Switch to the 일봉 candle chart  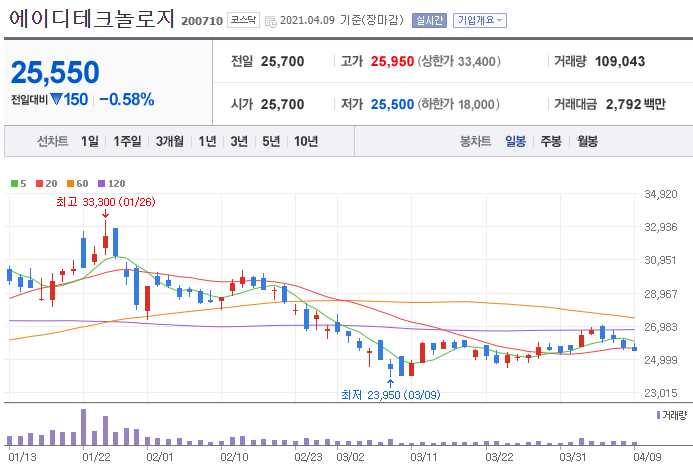click(x=516, y=141)
